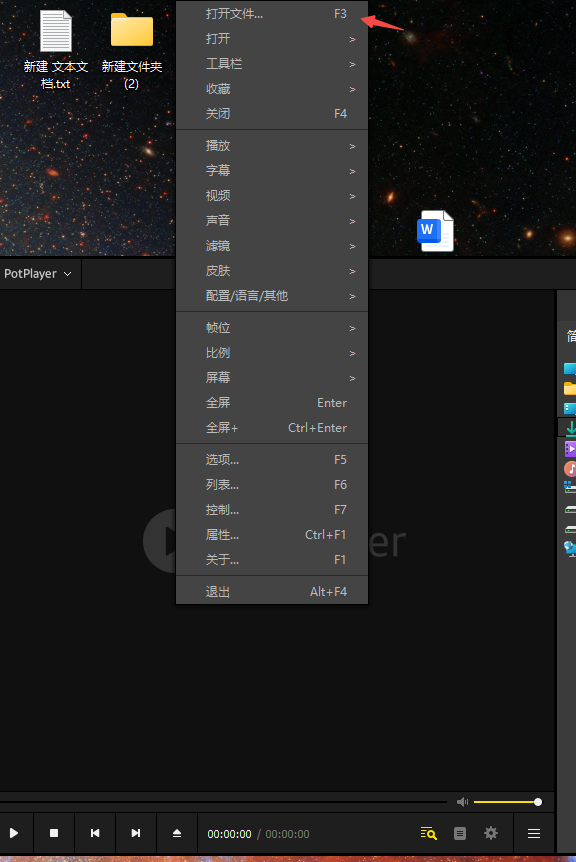
Task: Expand the 滤镜 submenu
Action: pyautogui.click(x=272, y=246)
